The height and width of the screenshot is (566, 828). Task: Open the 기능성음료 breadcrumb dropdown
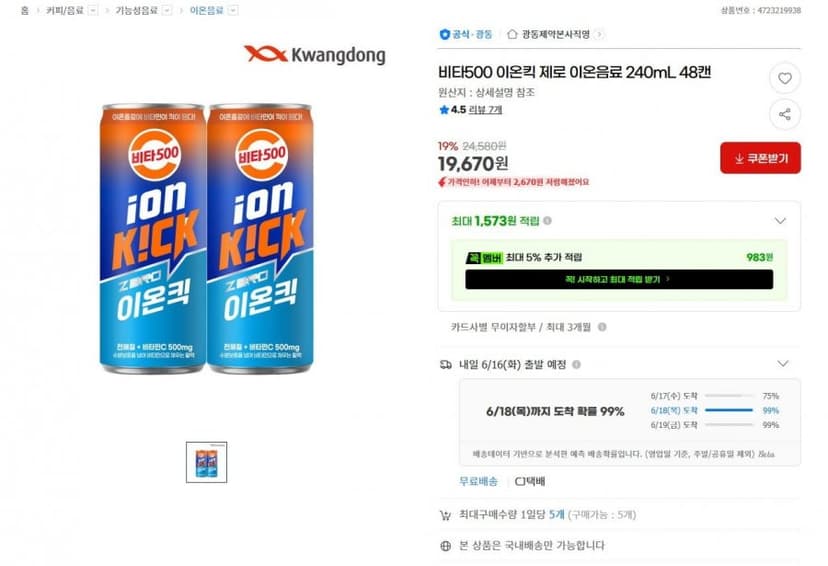coord(166,10)
